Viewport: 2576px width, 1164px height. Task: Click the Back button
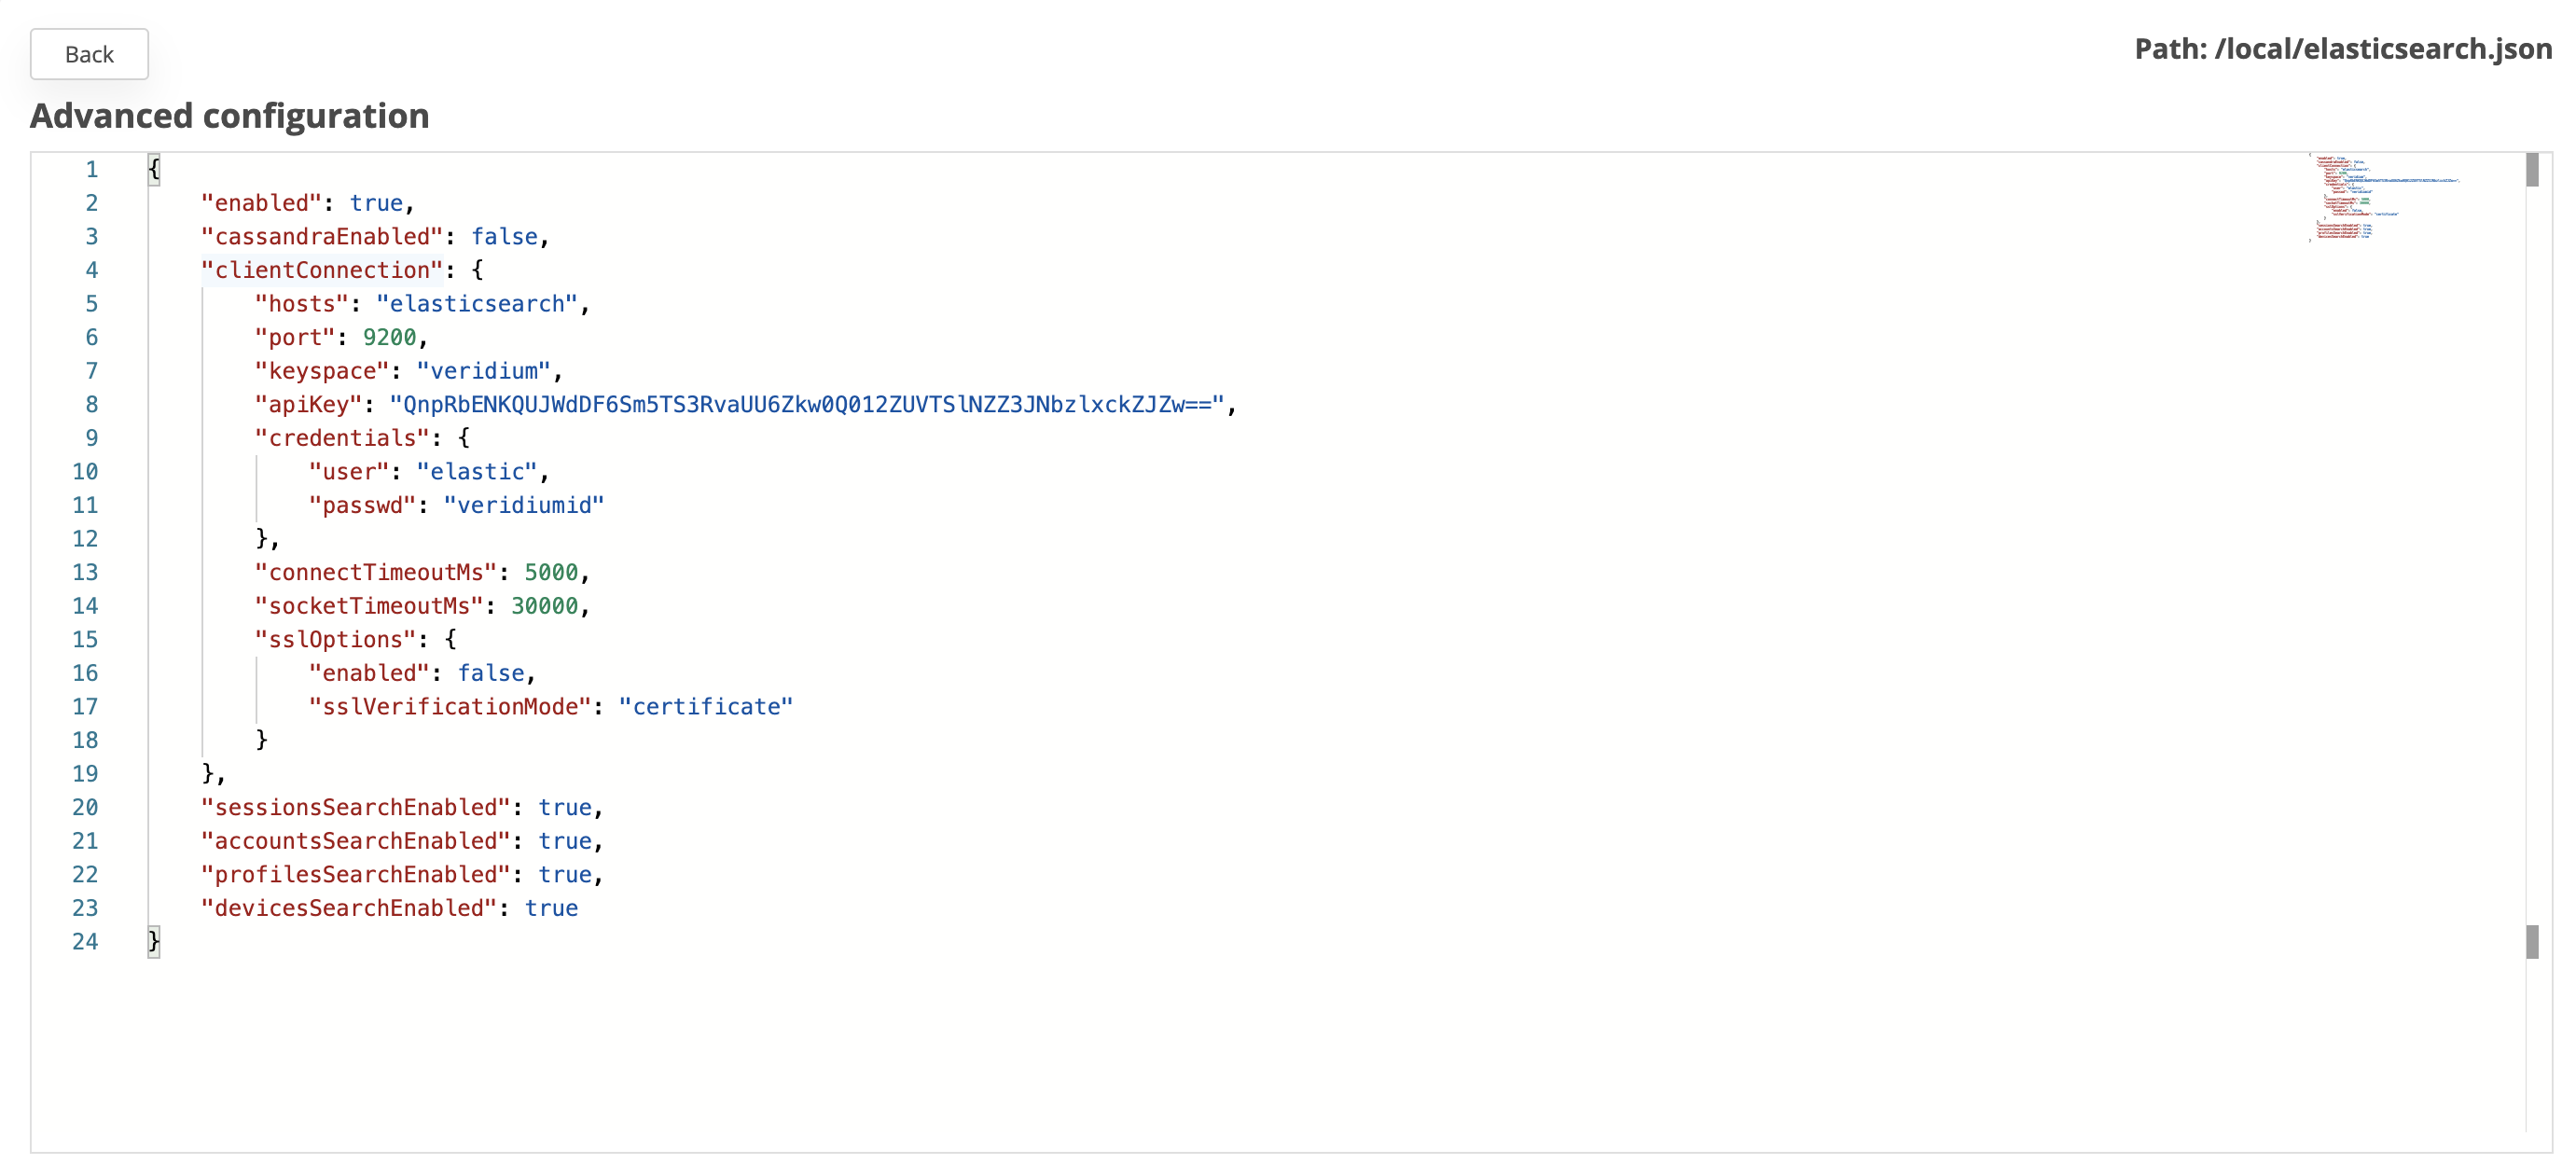(88, 54)
